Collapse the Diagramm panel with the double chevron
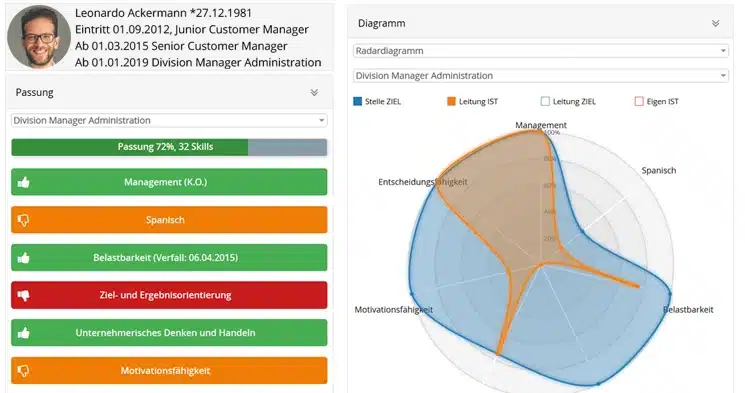 tap(716, 23)
